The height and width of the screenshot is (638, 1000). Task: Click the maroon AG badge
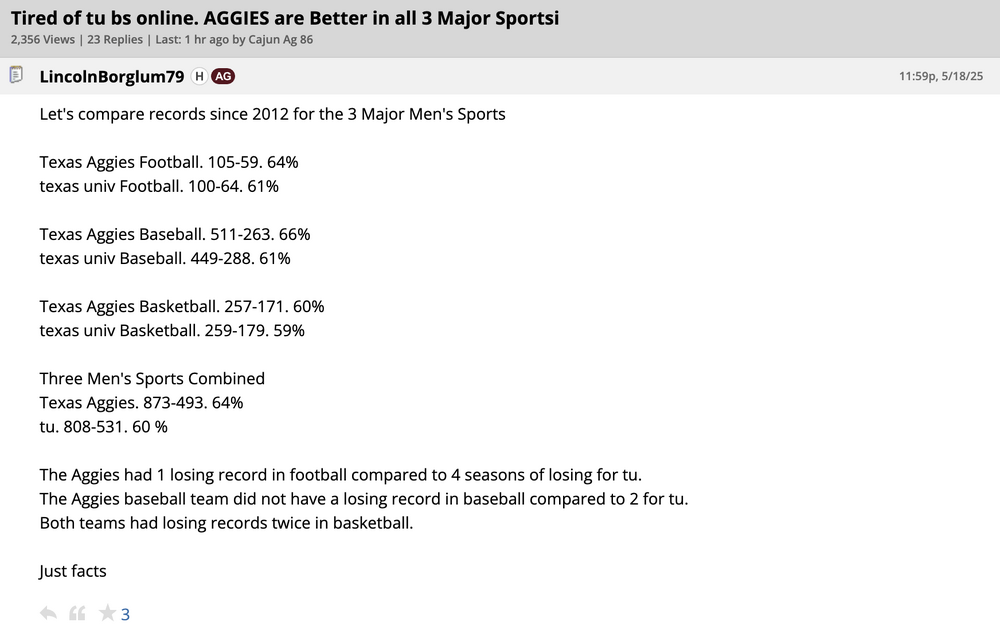click(x=223, y=76)
